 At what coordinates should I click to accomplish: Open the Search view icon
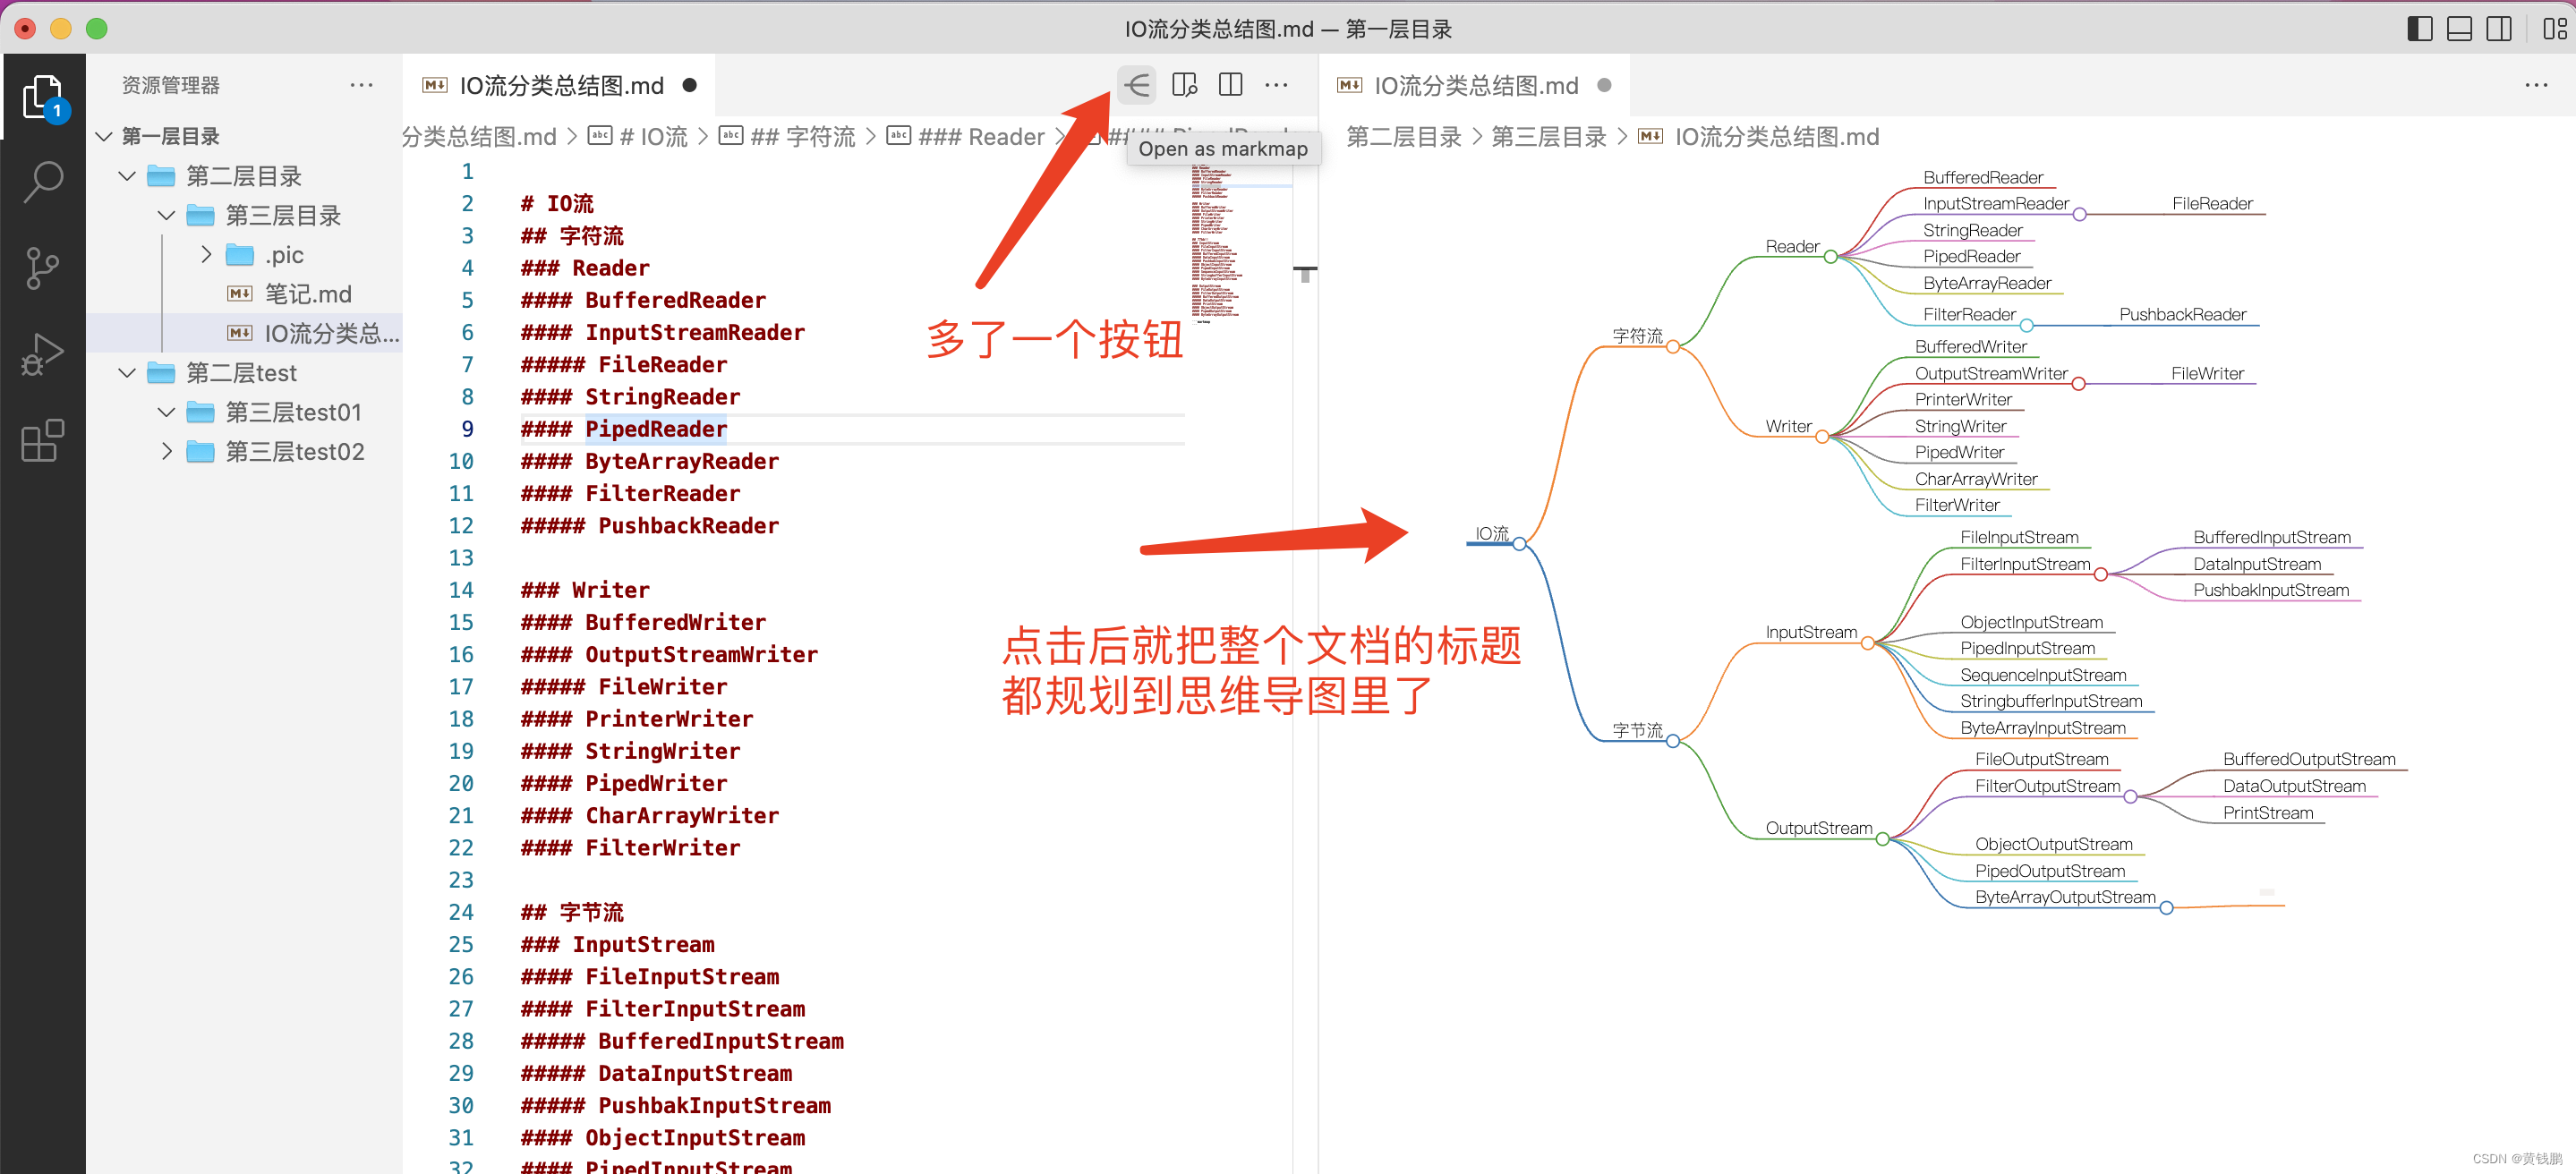click(42, 182)
